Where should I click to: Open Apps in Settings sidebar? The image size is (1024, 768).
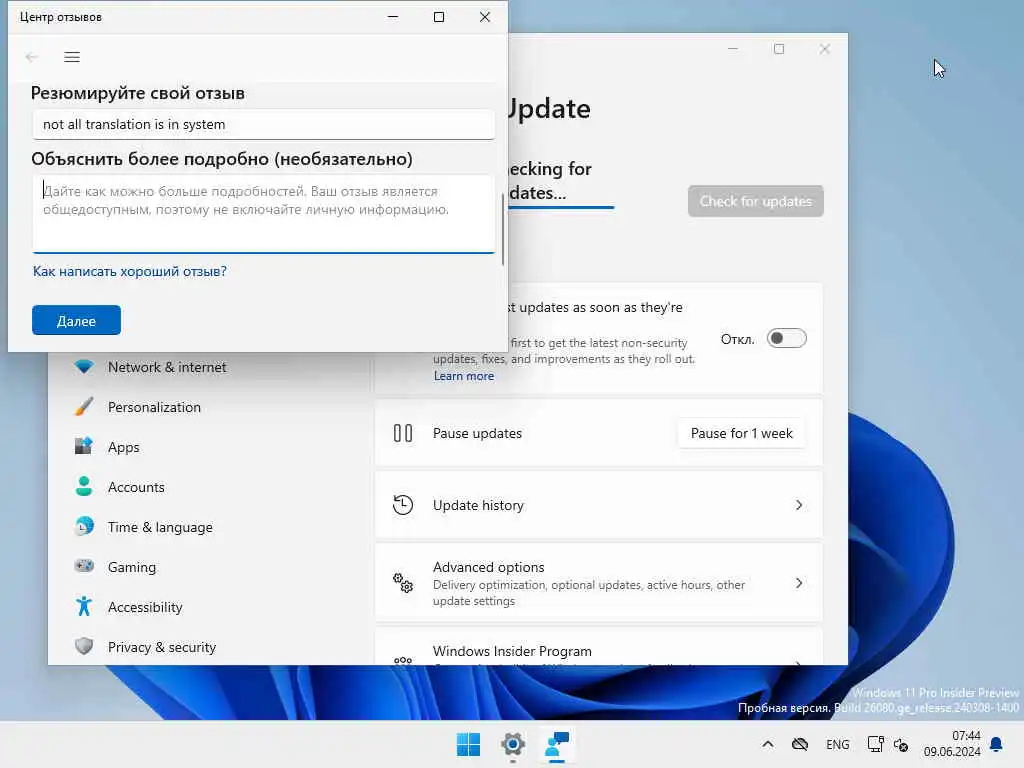pos(123,447)
